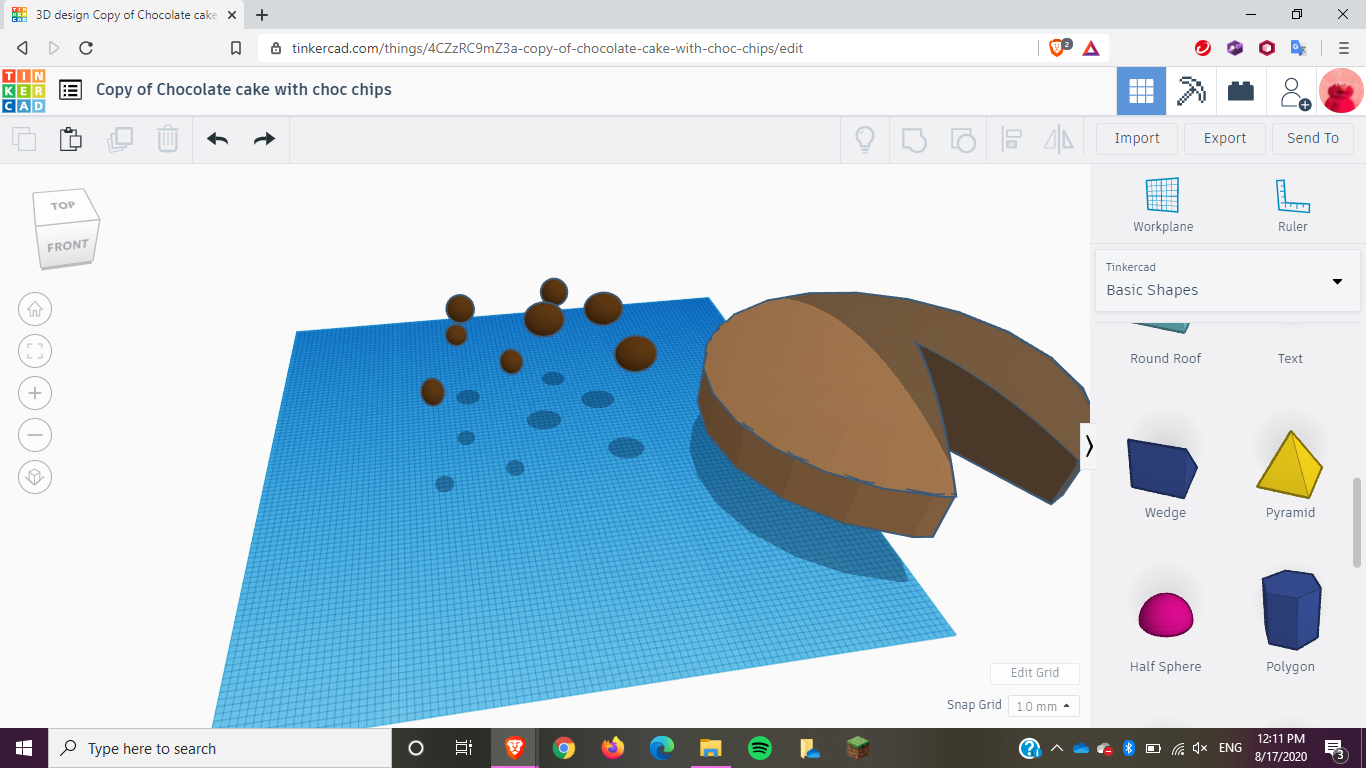
Task: Reset to Home view
Action: (x=35, y=309)
